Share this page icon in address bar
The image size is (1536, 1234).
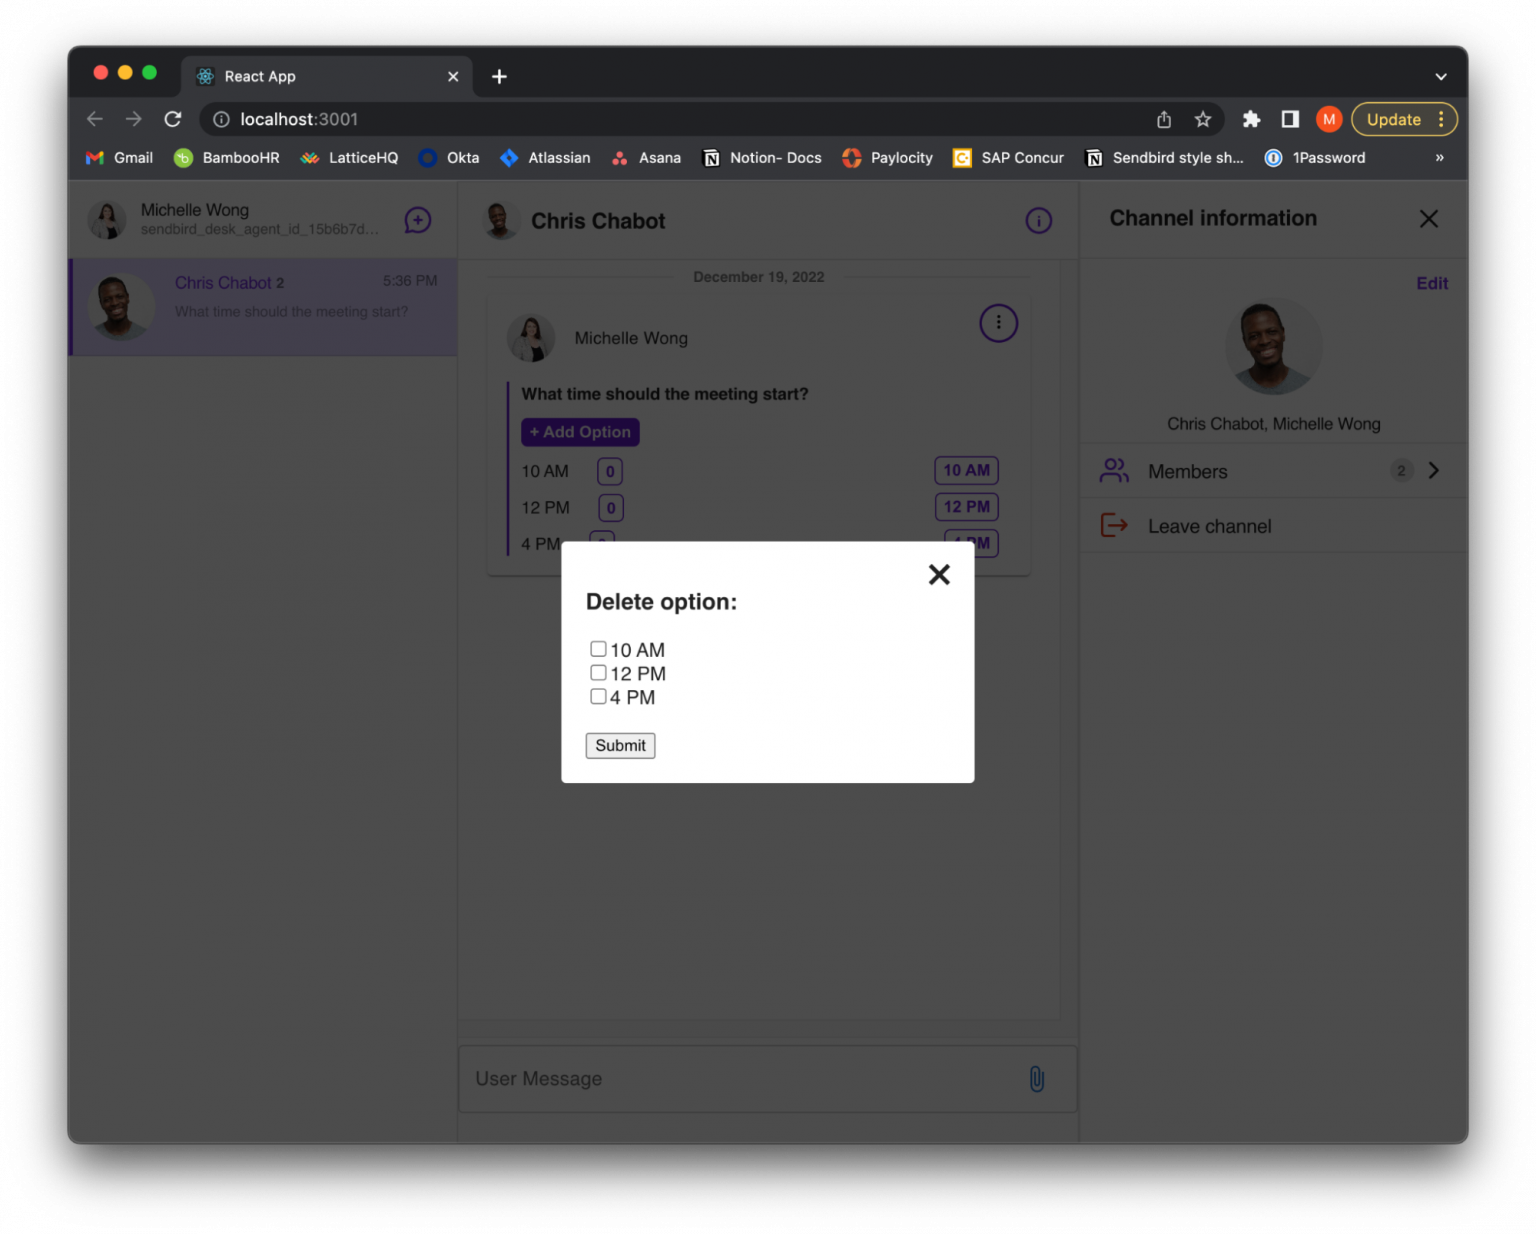pos(1164,119)
